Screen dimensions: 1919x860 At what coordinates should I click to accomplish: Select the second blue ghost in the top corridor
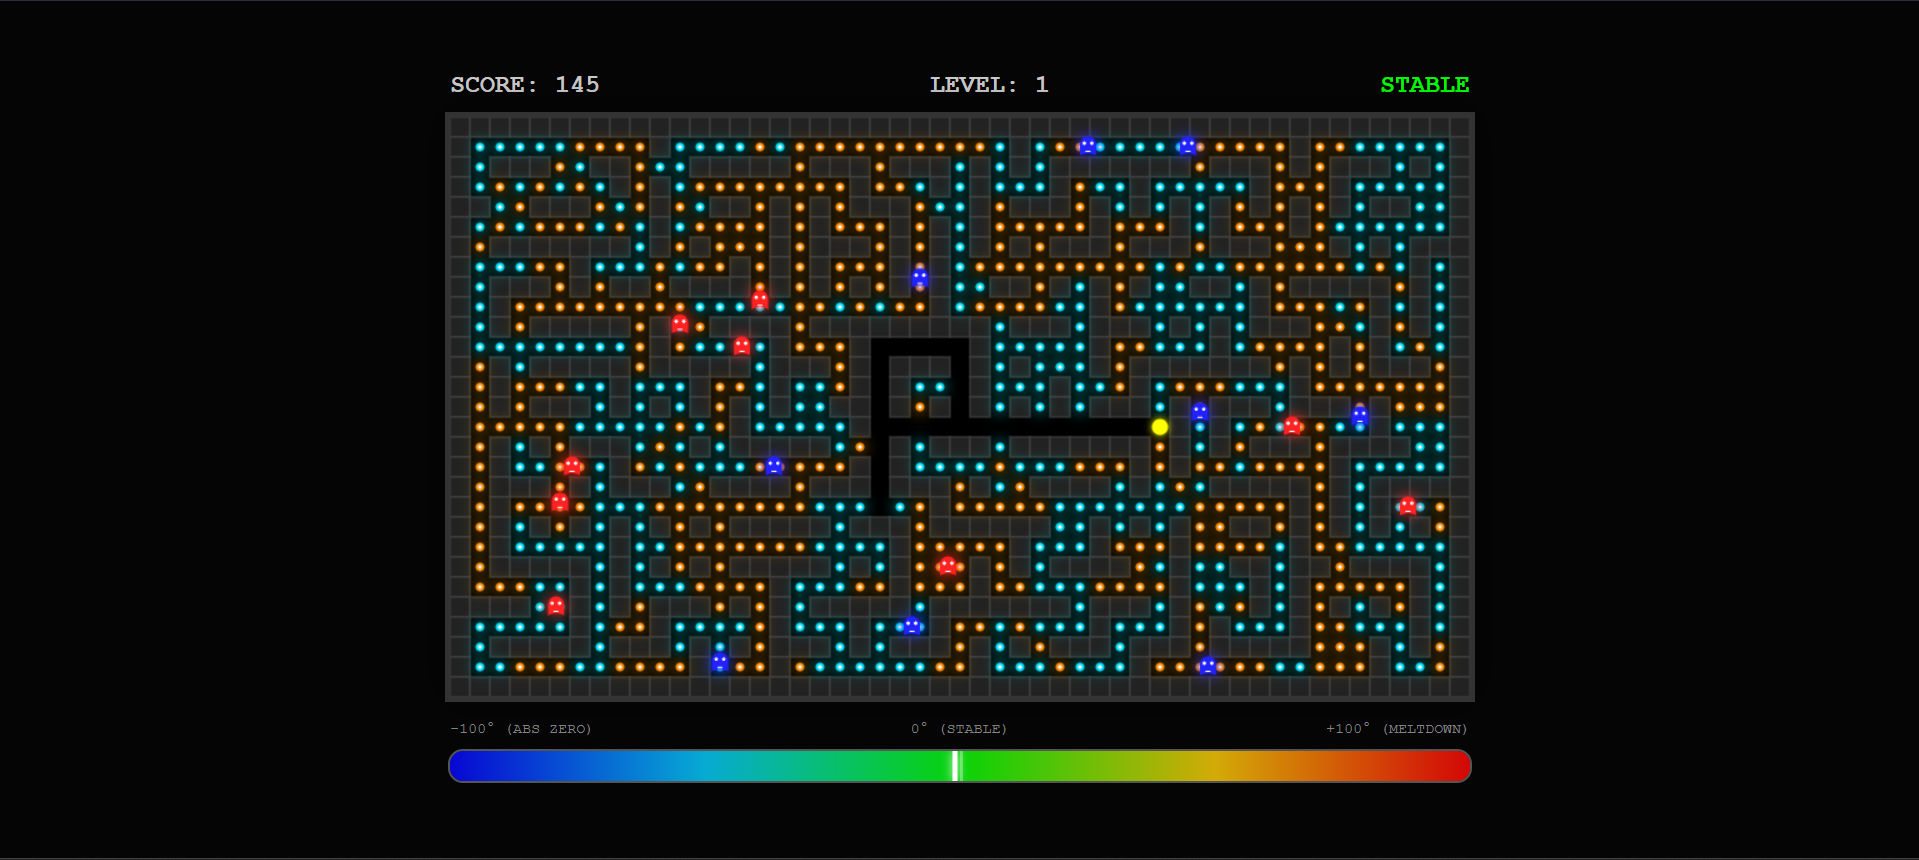(x=1187, y=146)
